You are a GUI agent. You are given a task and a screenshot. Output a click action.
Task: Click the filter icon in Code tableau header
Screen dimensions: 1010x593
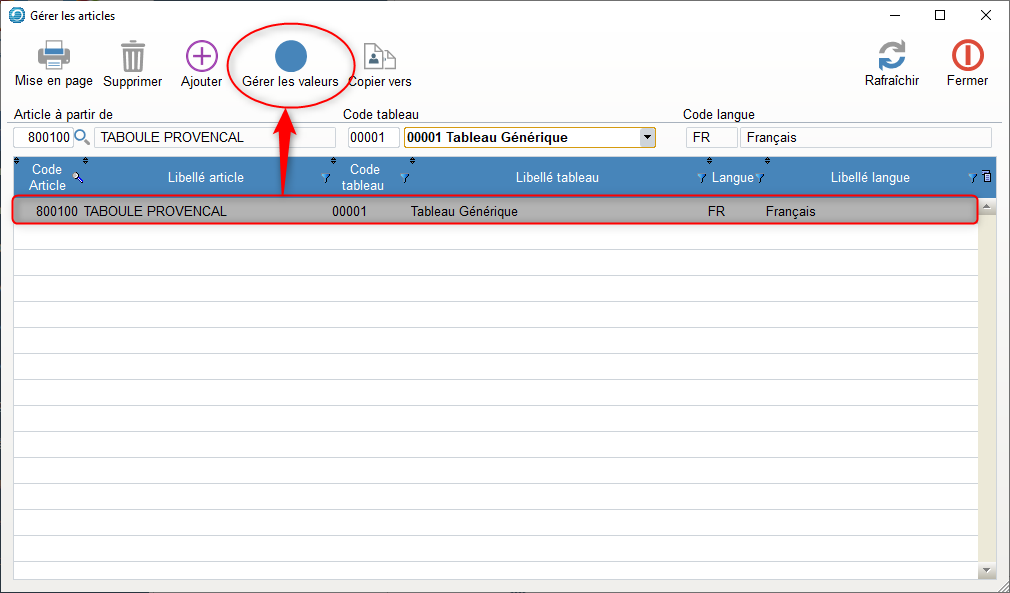(x=404, y=178)
